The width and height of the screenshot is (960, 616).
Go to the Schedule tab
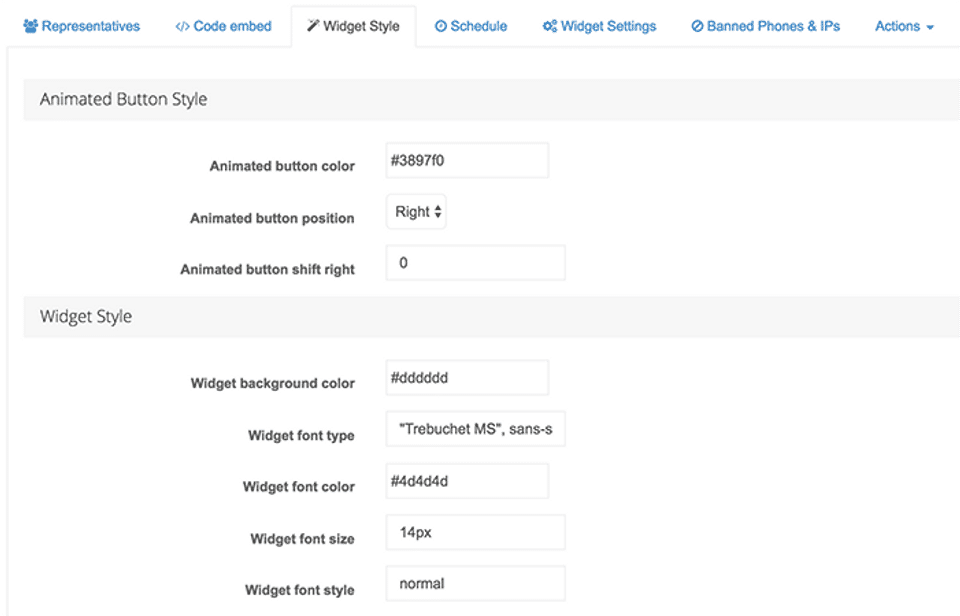coord(478,26)
